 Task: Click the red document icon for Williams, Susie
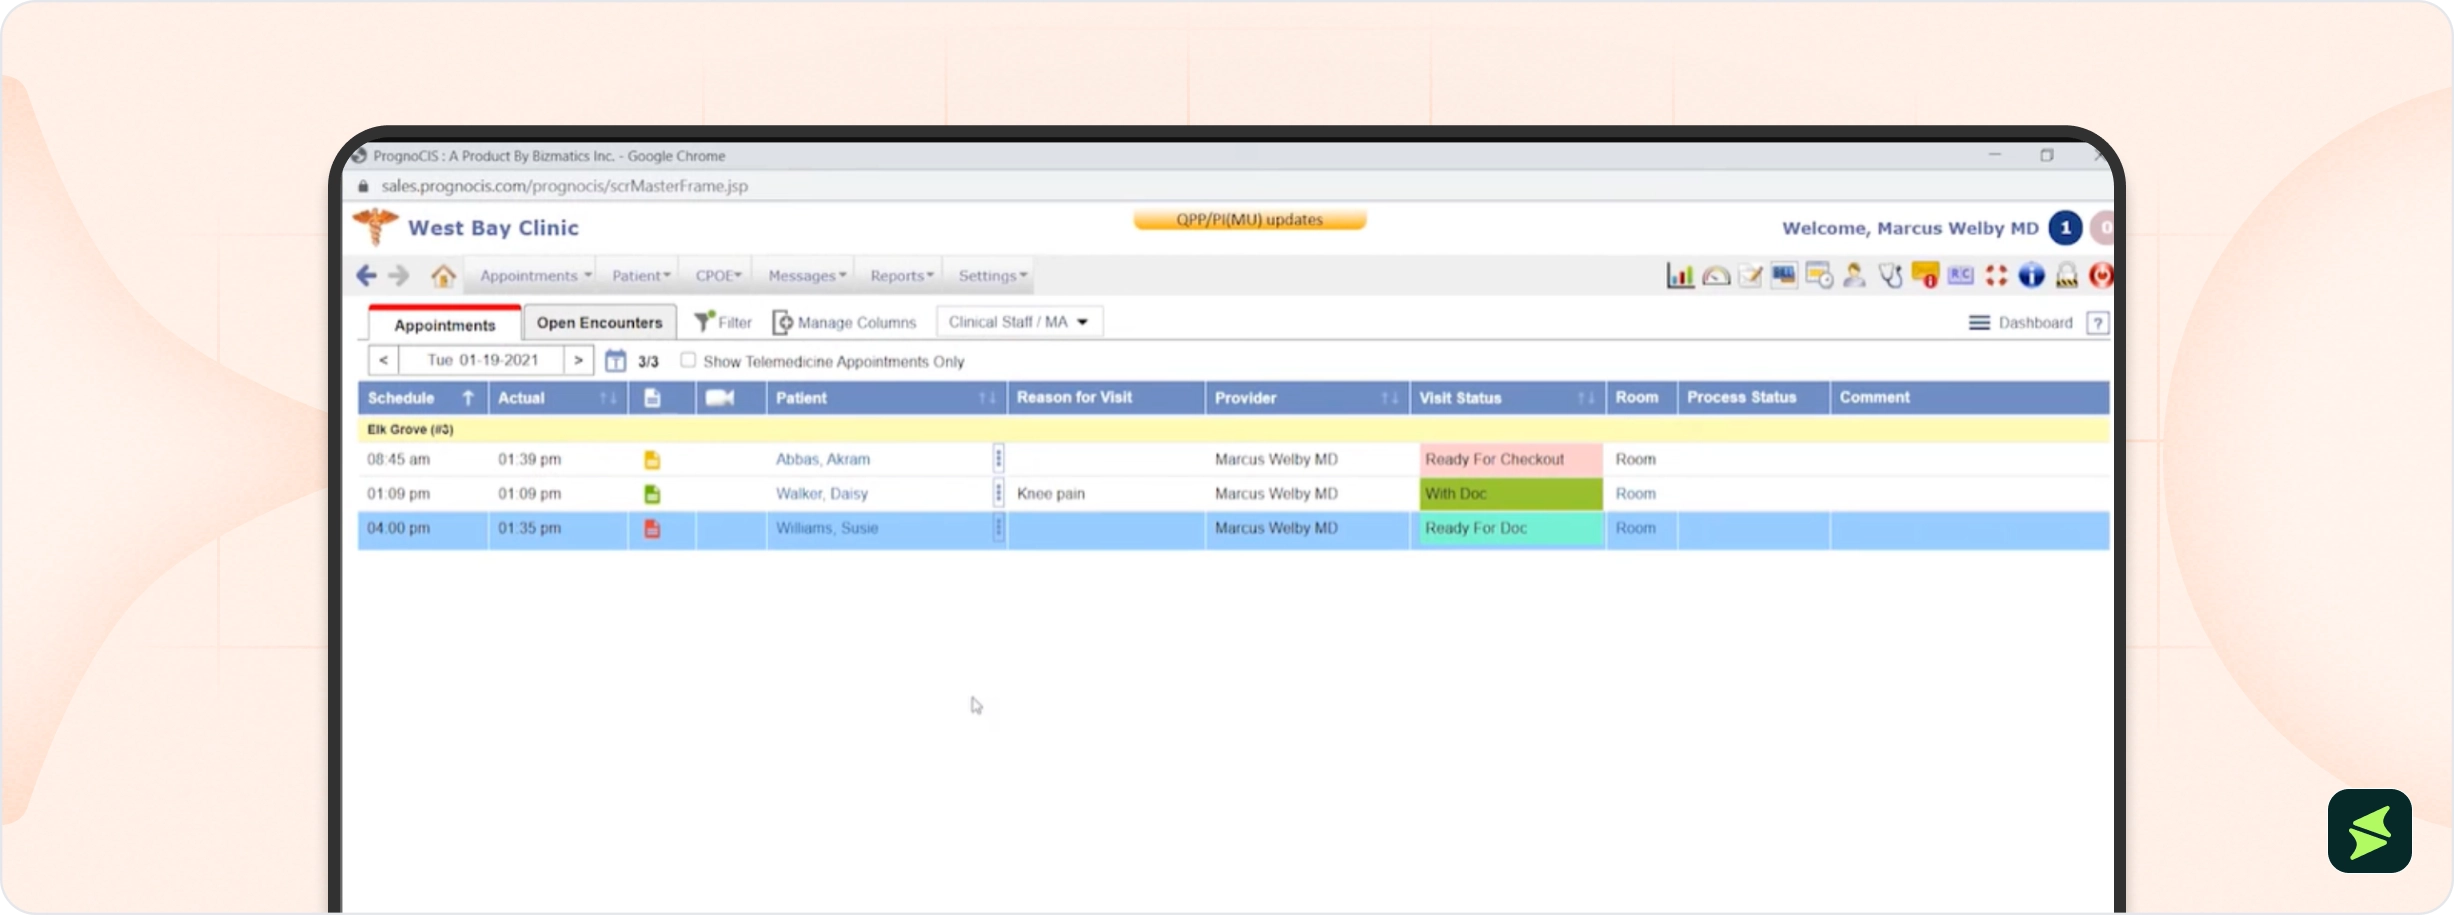652,529
